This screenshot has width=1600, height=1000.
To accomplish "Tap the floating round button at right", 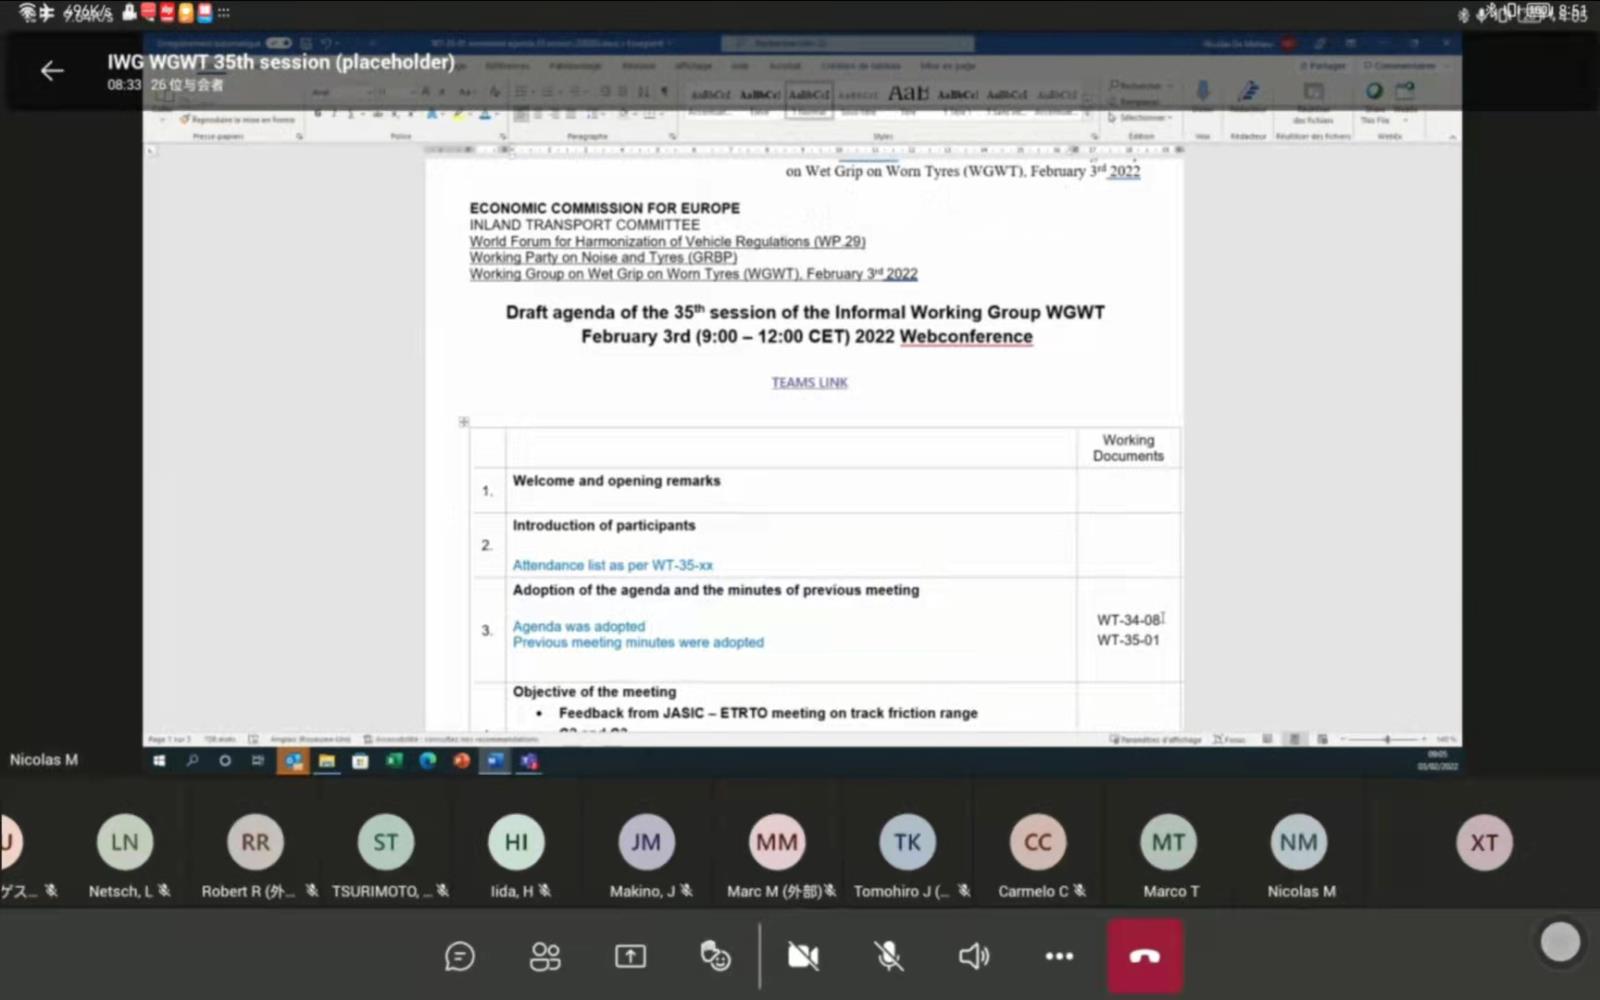I will [1560, 942].
